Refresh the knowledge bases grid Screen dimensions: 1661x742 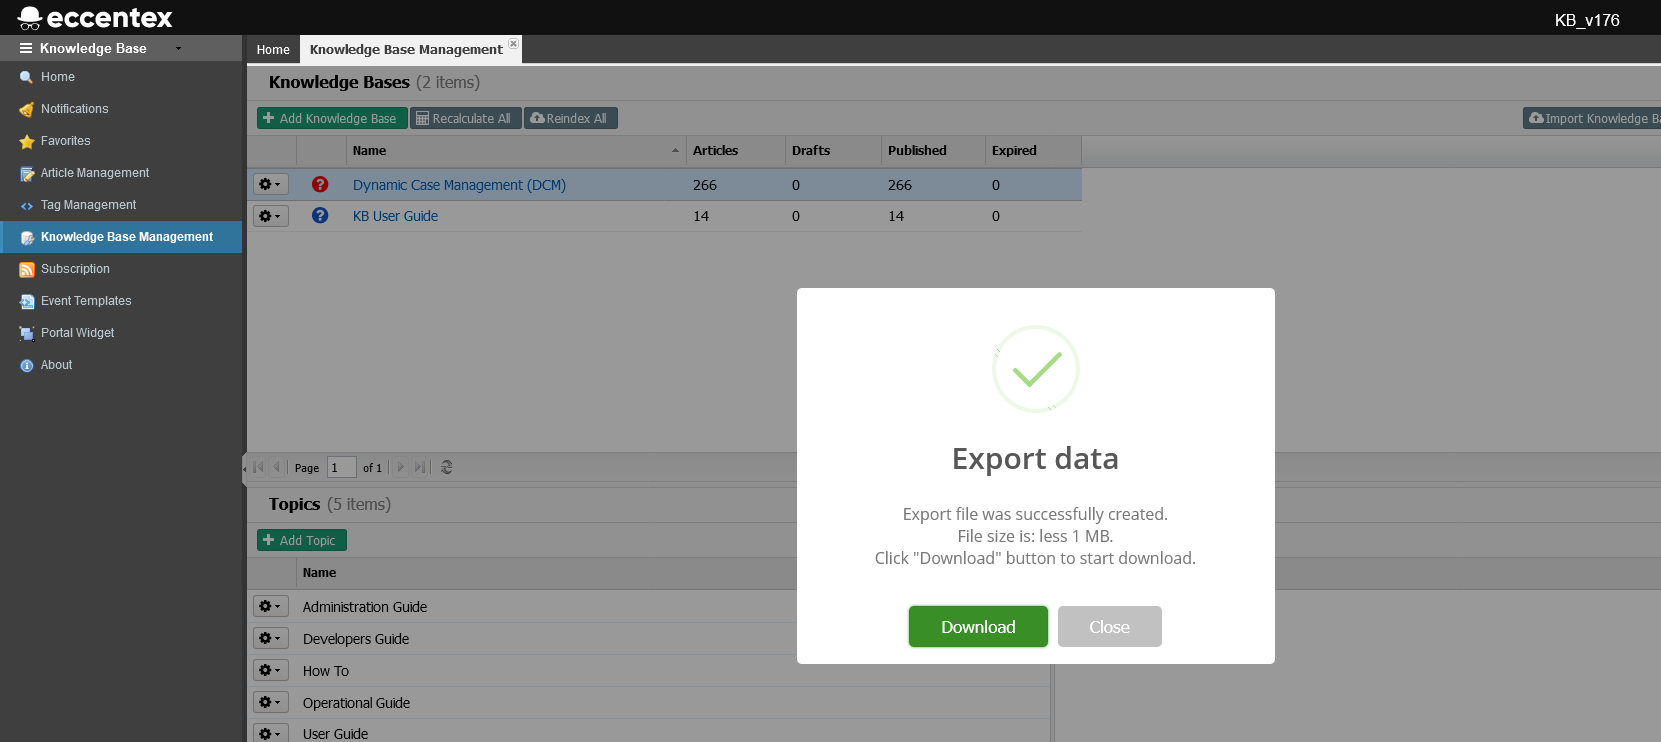point(447,467)
